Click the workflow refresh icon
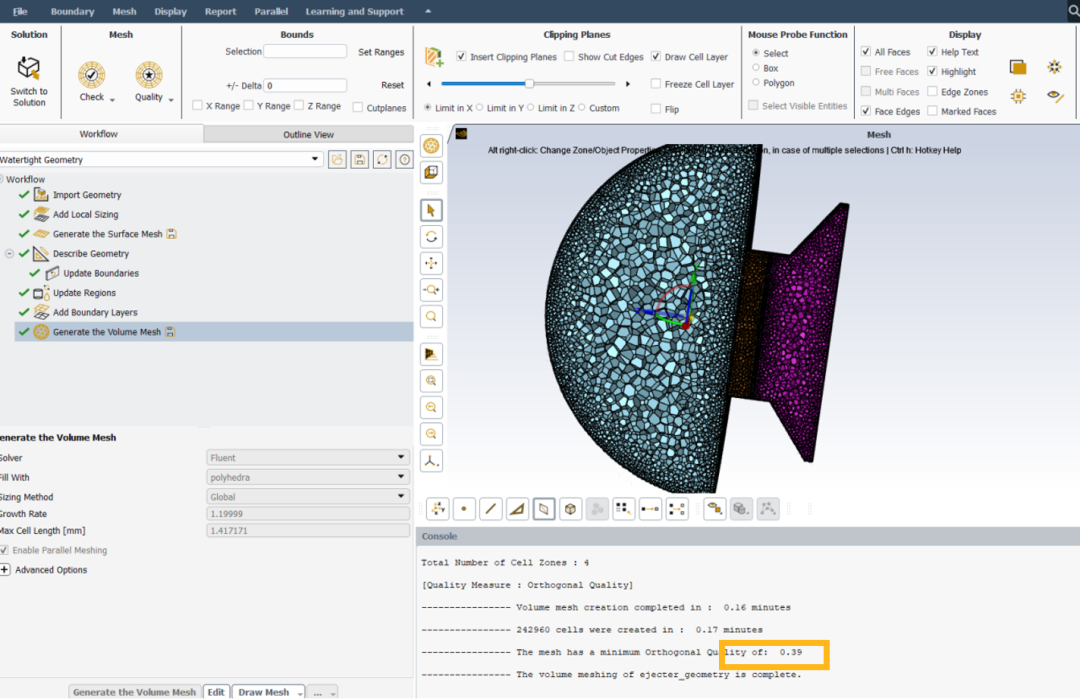Image resolution: width=1080 pixels, height=699 pixels. [382, 160]
